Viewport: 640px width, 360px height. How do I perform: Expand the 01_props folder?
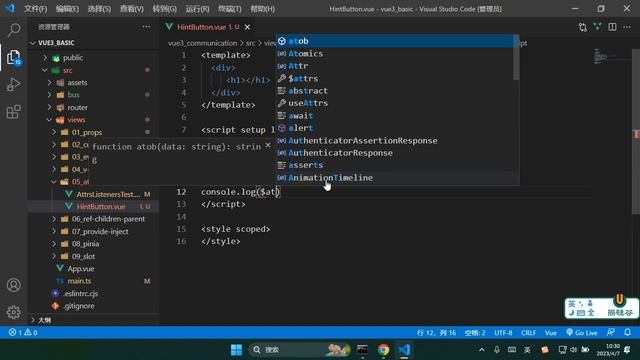point(93,132)
